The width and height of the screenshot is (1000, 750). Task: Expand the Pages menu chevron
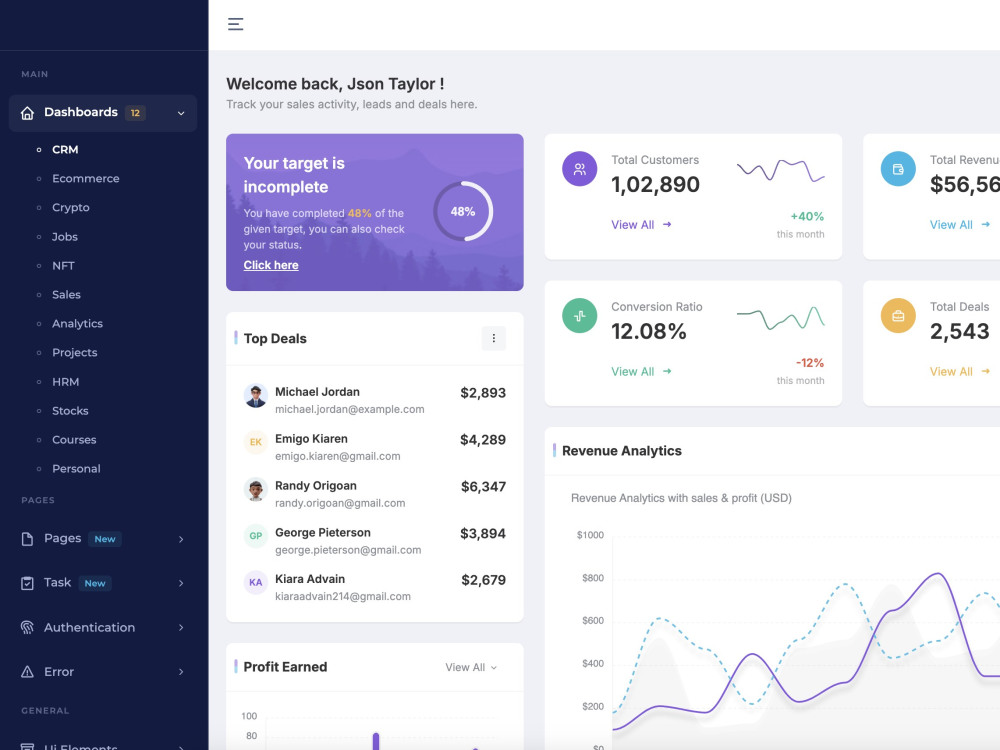tap(181, 540)
